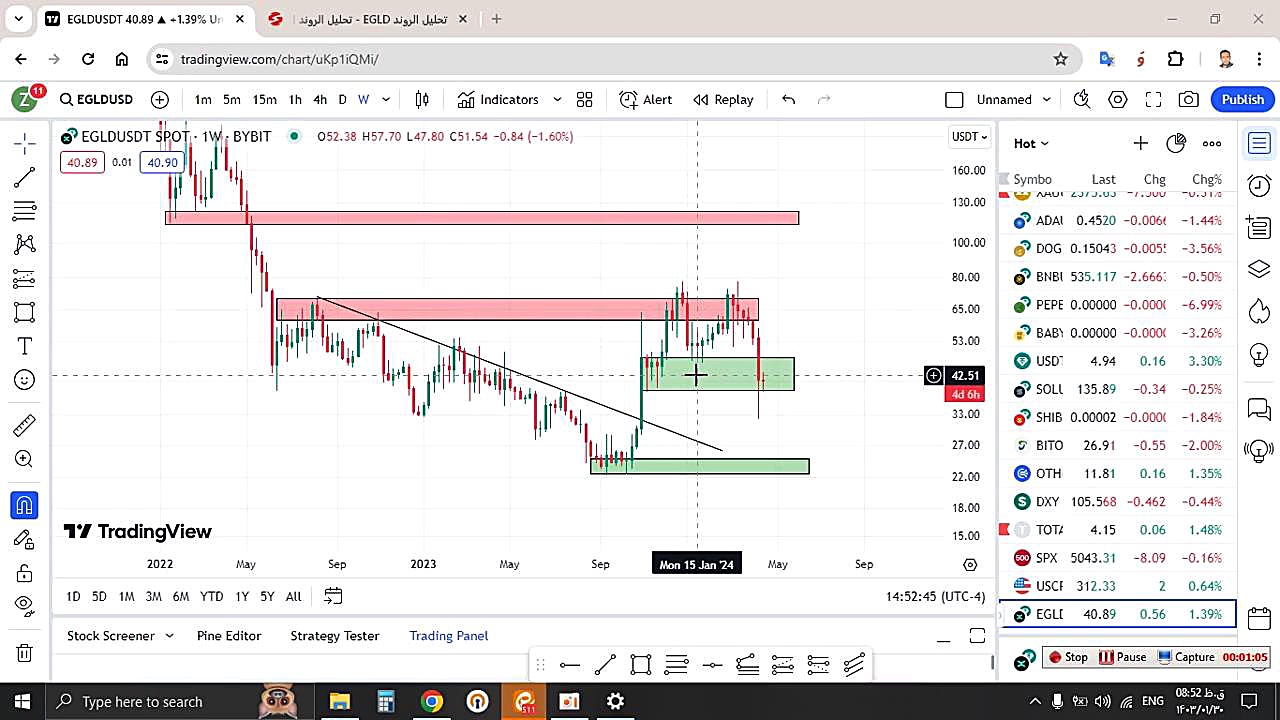Hide all drawings with eye icon
Image resolution: width=1280 pixels, height=720 pixels.
pos(25,605)
